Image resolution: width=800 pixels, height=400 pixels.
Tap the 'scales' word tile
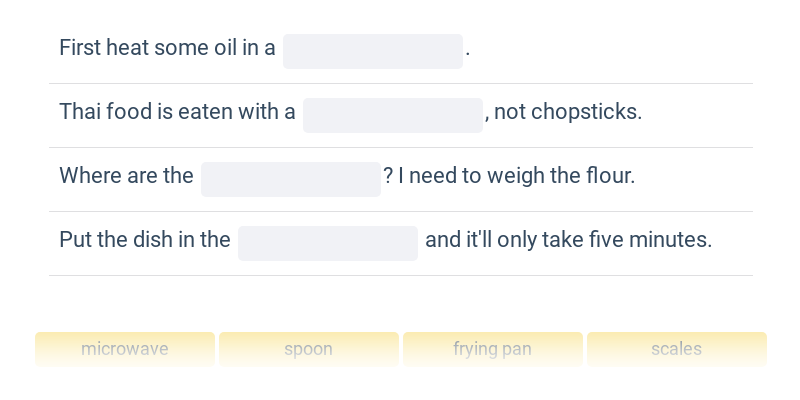(x=677, y=349)
